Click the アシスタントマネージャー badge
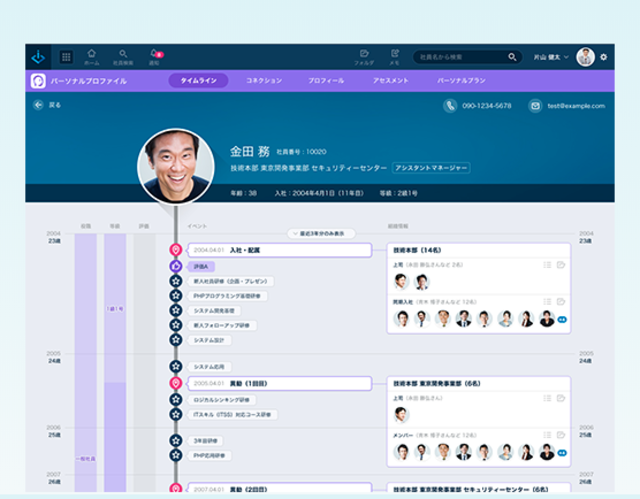This screenshot has height=499, width=640. coord(431,168)
